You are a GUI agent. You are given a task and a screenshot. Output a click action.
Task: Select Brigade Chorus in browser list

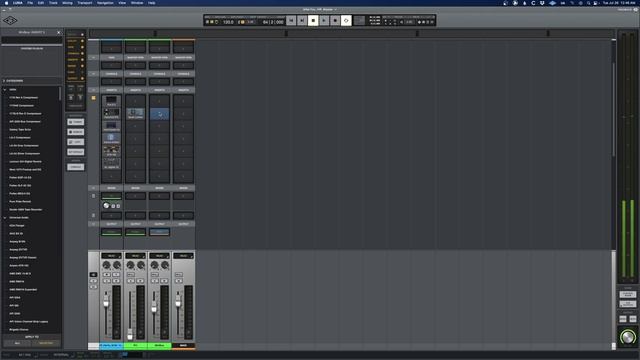[19, 330]
